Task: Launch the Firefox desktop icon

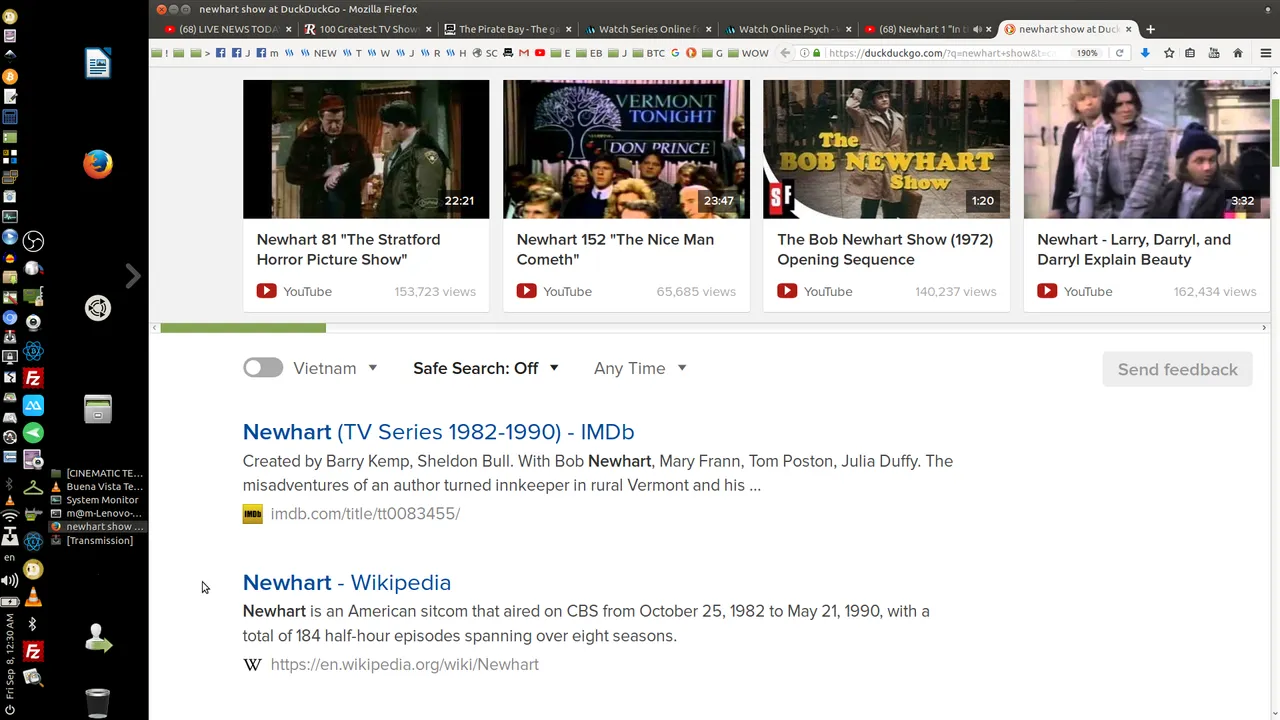Action: (98, 164)
